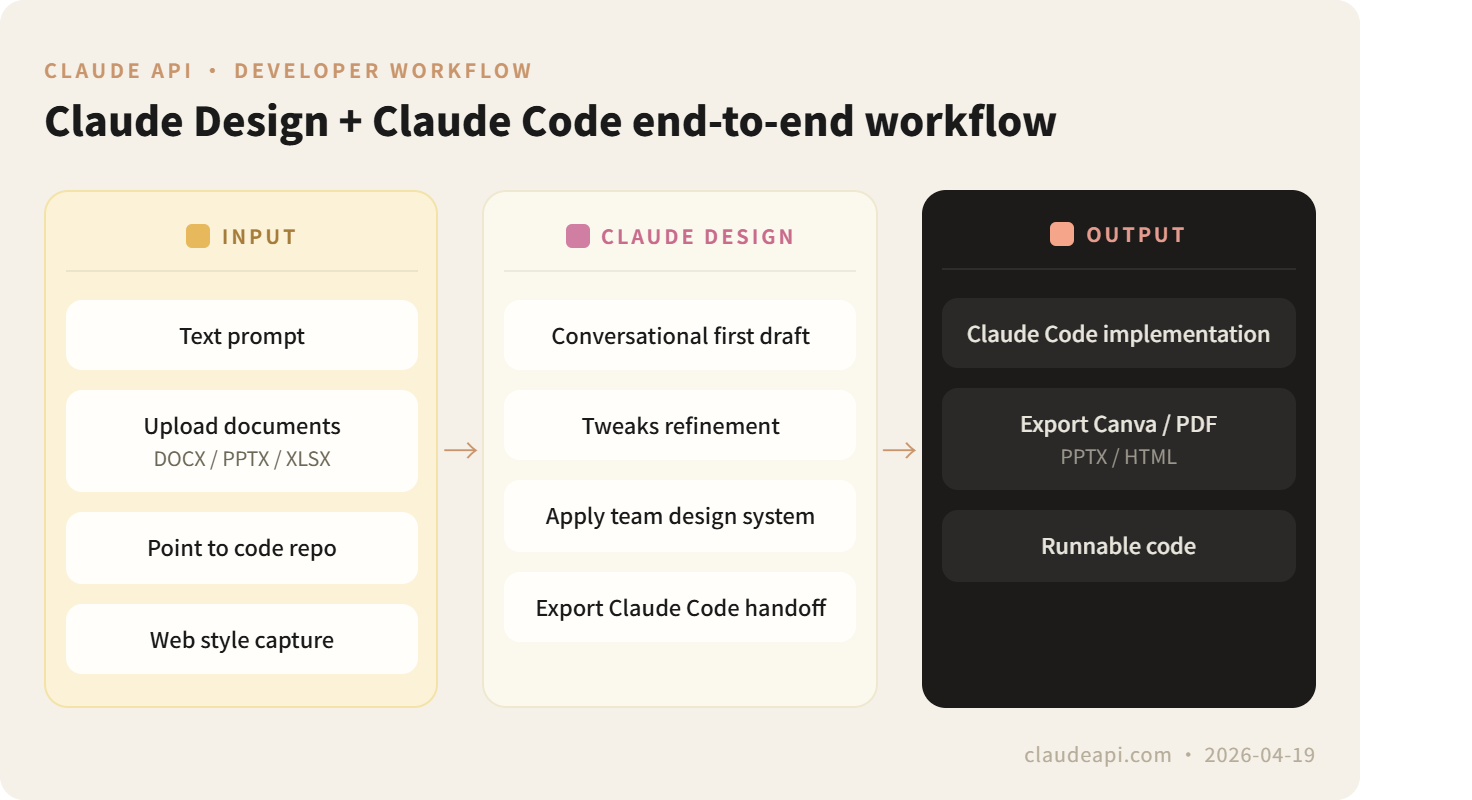Expand the Export Canva / PDF entry

point(1118,438)
